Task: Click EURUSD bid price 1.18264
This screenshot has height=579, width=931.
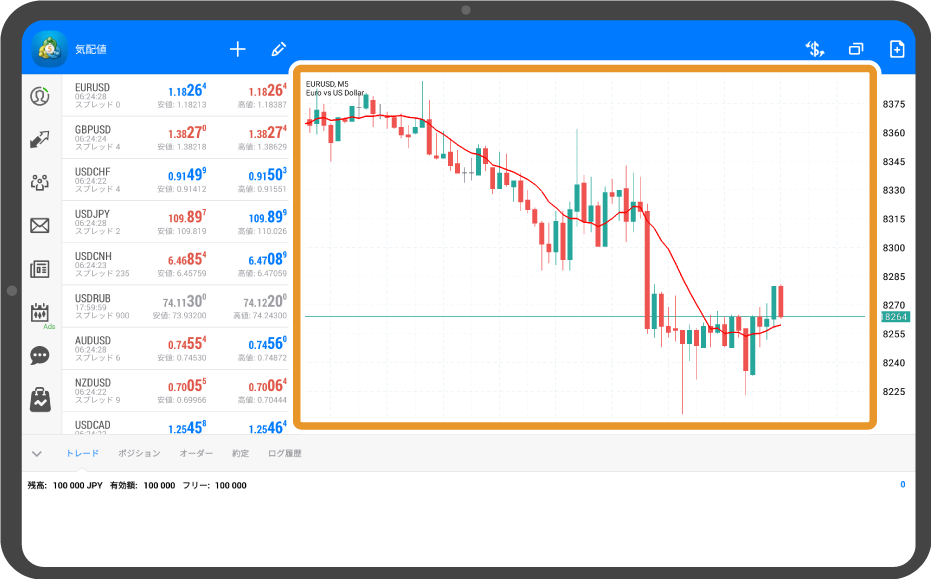Action: pyautogui.click(x=187, y=90)
